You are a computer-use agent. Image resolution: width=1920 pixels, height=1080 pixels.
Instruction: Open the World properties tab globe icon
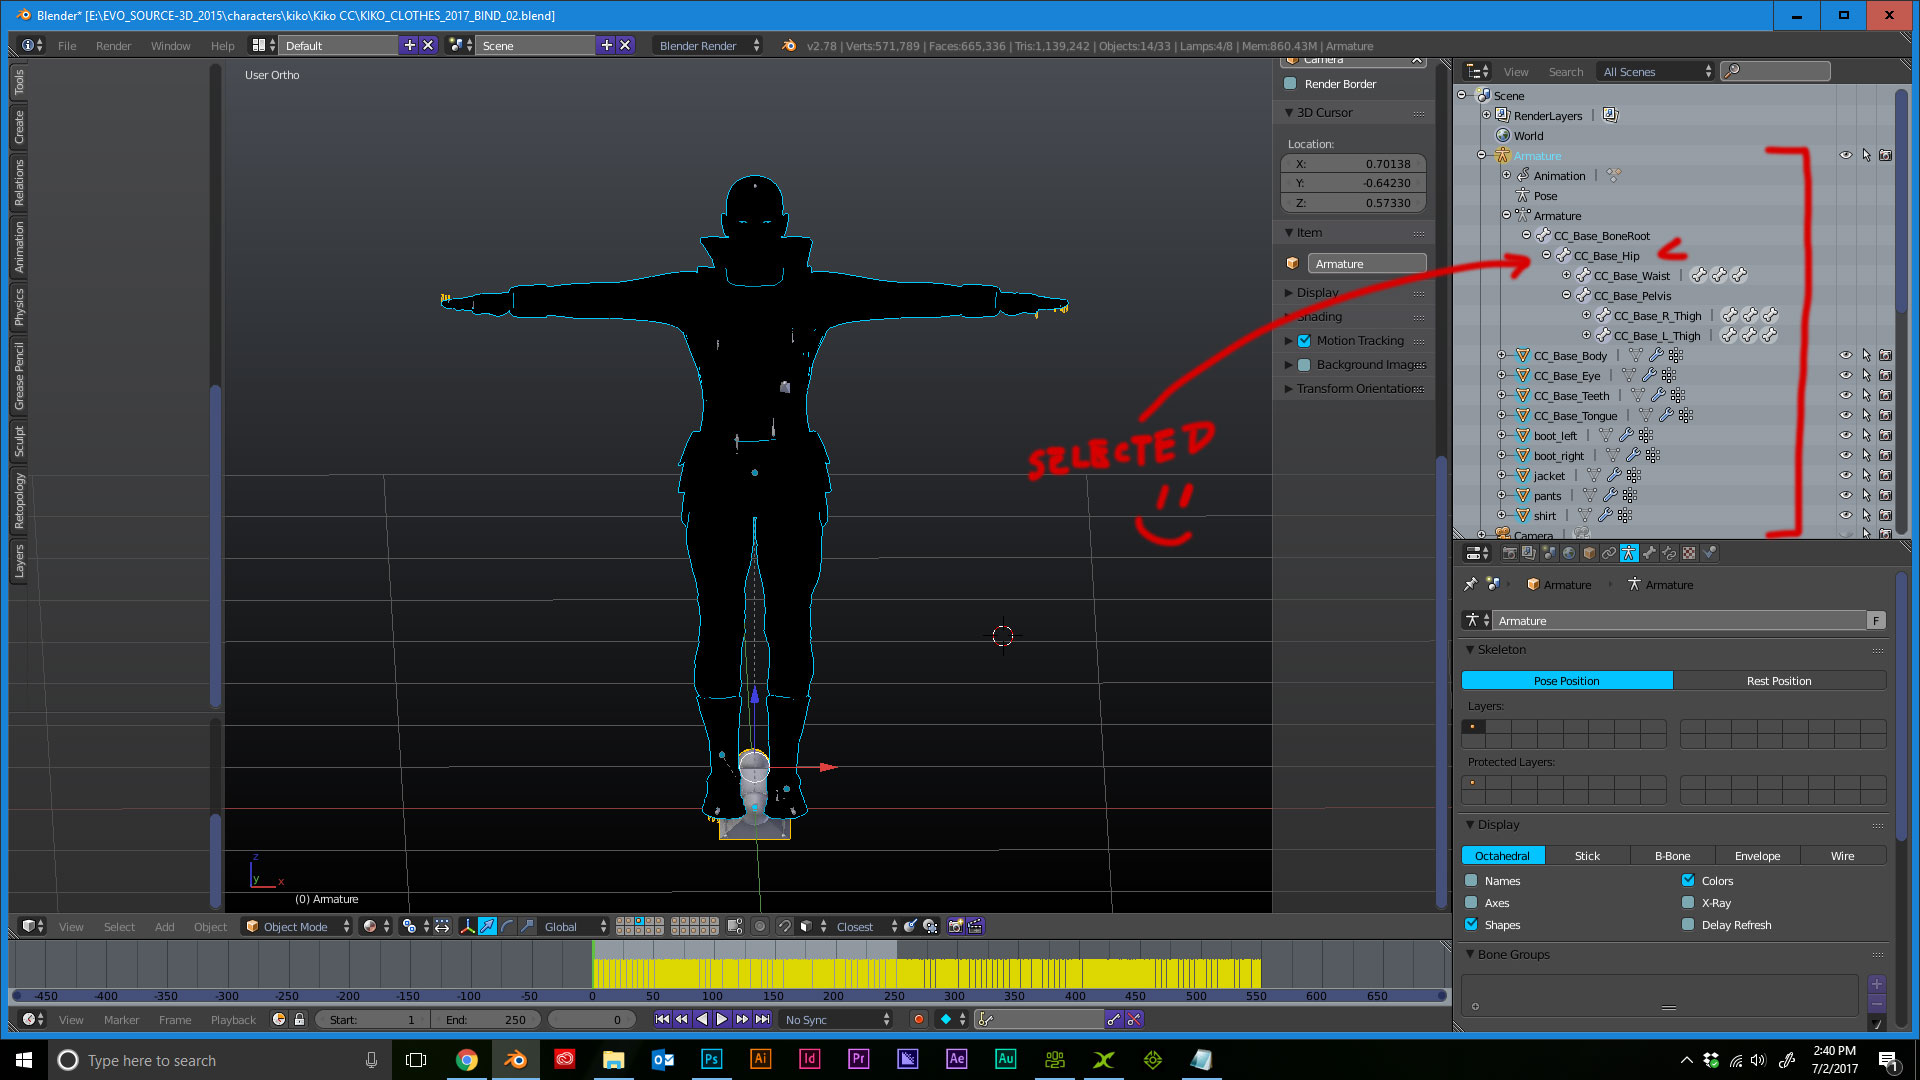point(1569,553)
